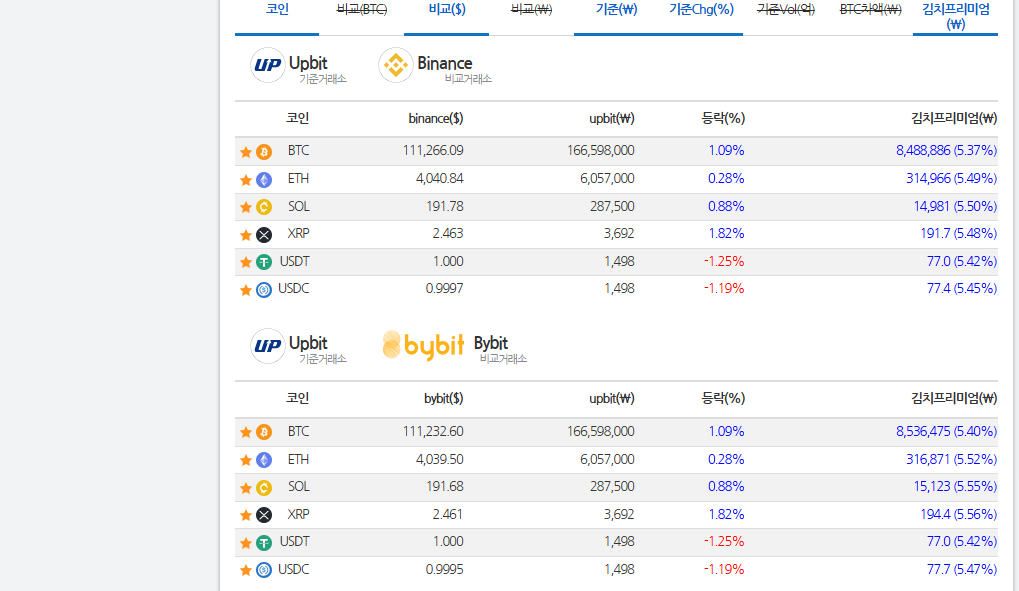Click the SOL coin icon in Bybit table
Screen dimensions: 1019x591
pyautogui.click(x=264, y=488)
